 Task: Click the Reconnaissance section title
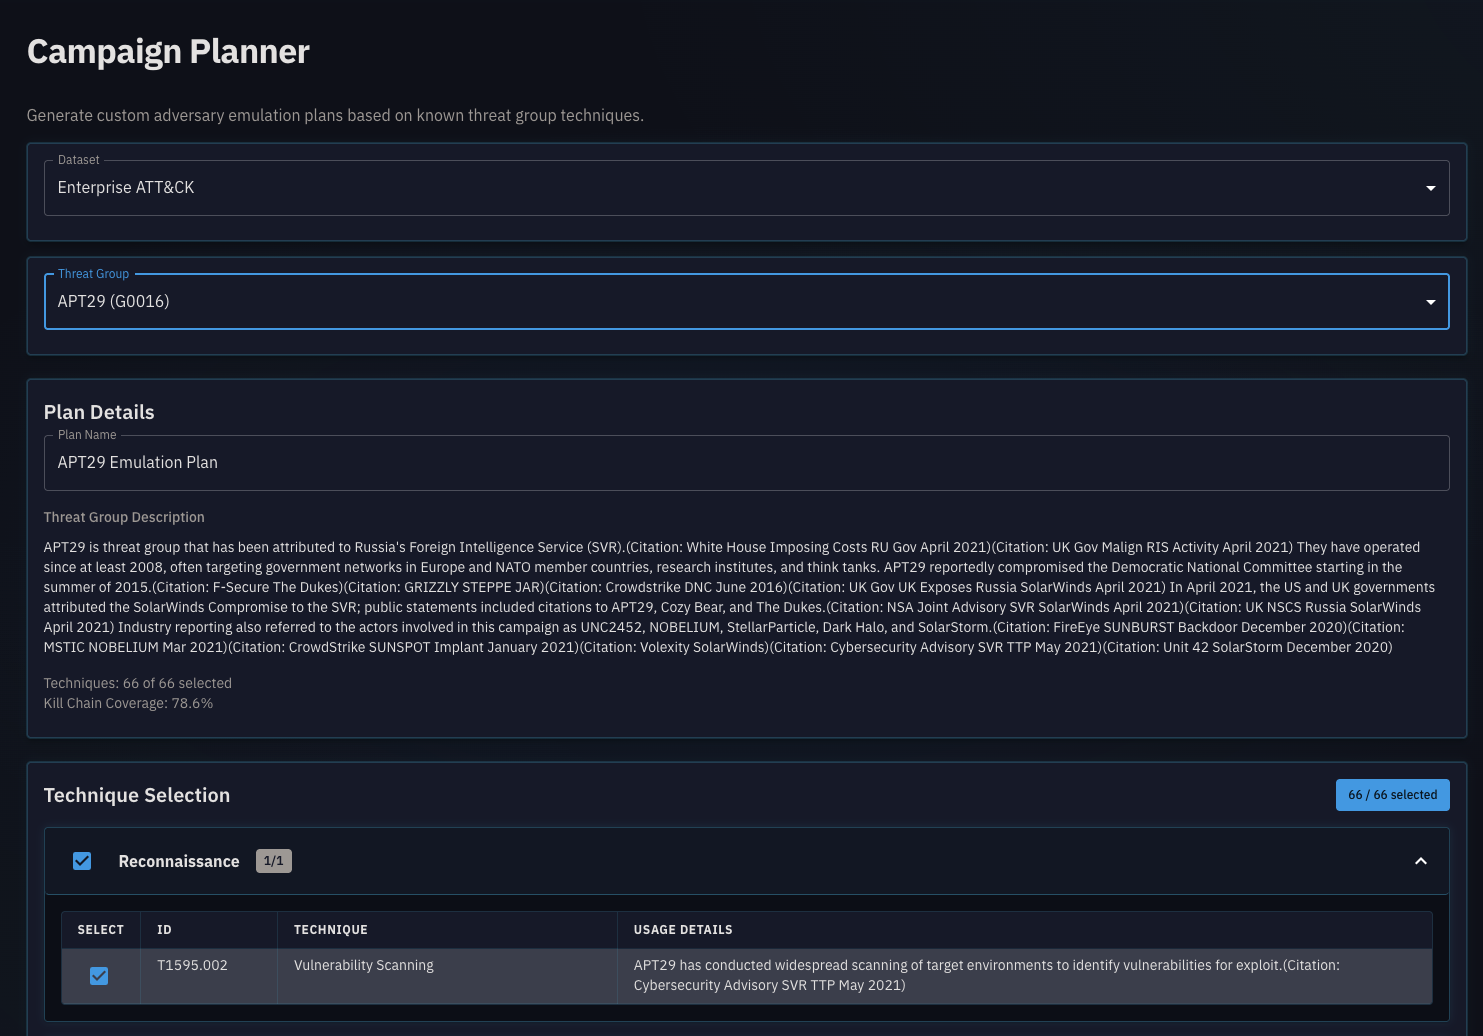179,861
